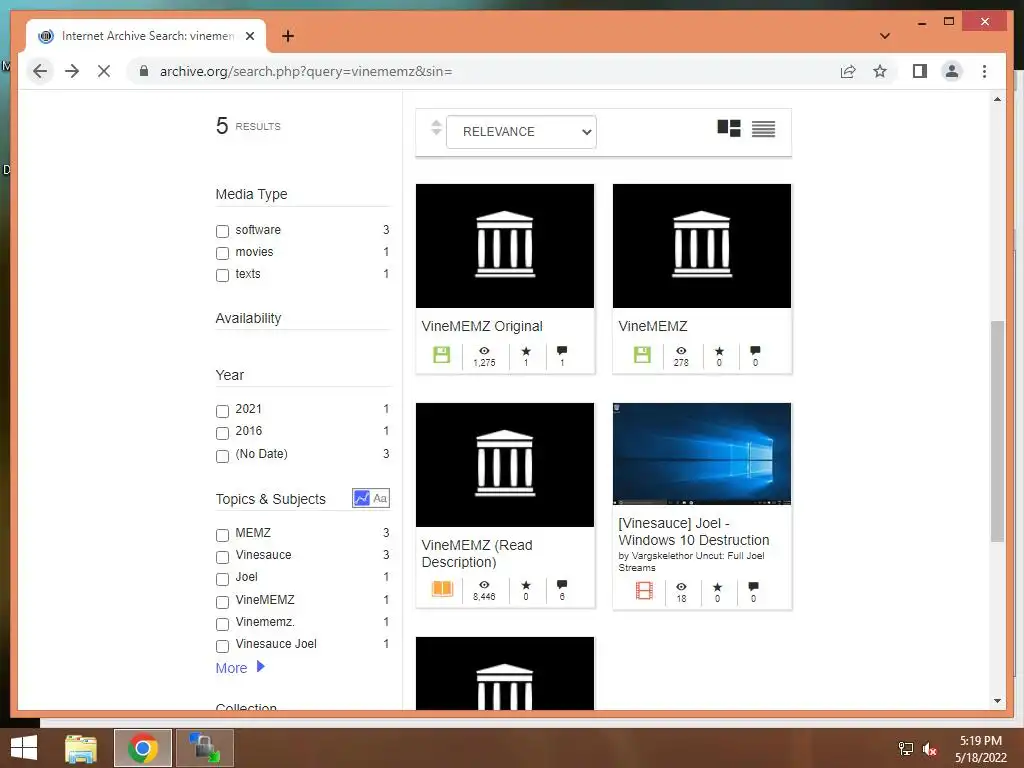Click views eye icon on VineMEMZ Original
The image size is (1024, 768).
pos(484,351)
